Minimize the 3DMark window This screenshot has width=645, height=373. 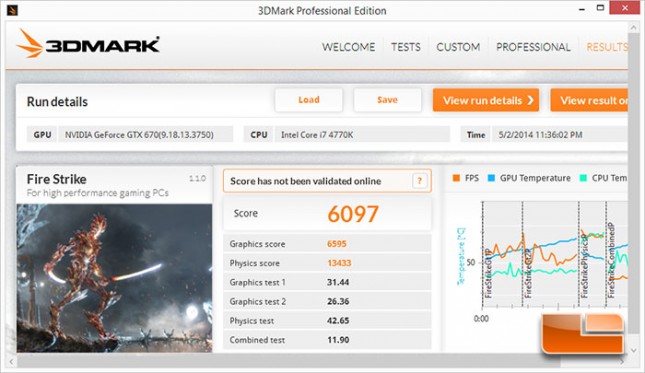tap(582, 9)
